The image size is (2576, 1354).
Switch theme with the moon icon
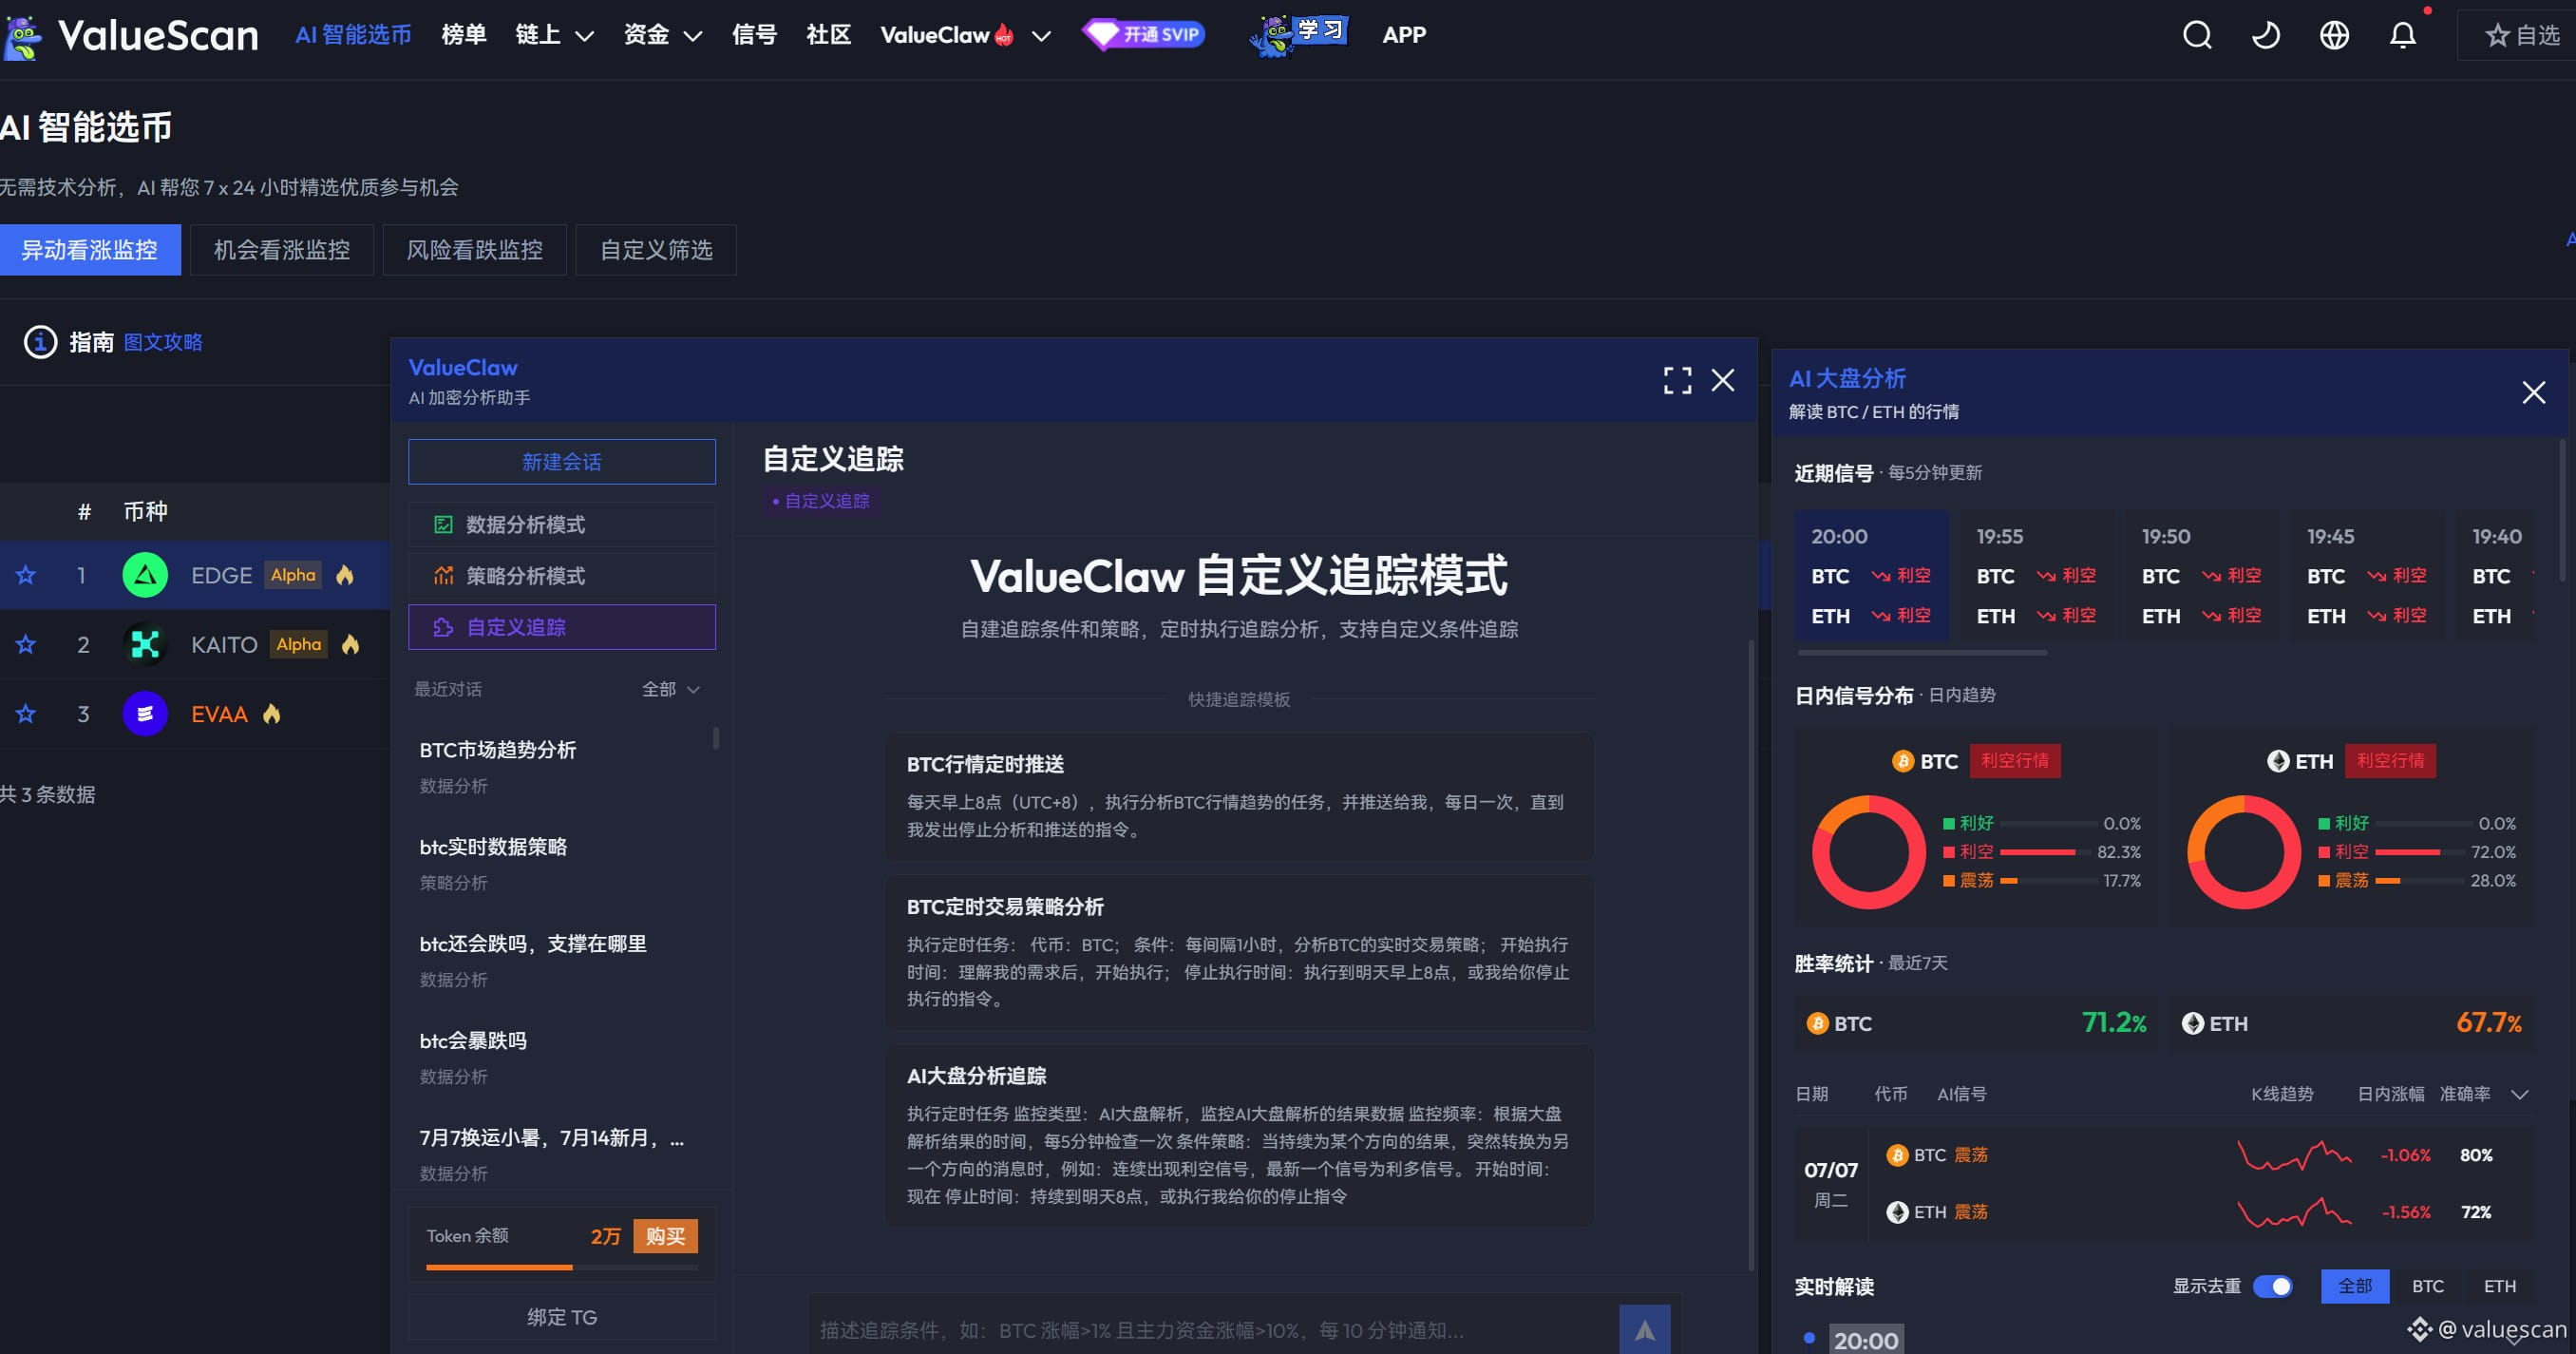point(2265,35)
